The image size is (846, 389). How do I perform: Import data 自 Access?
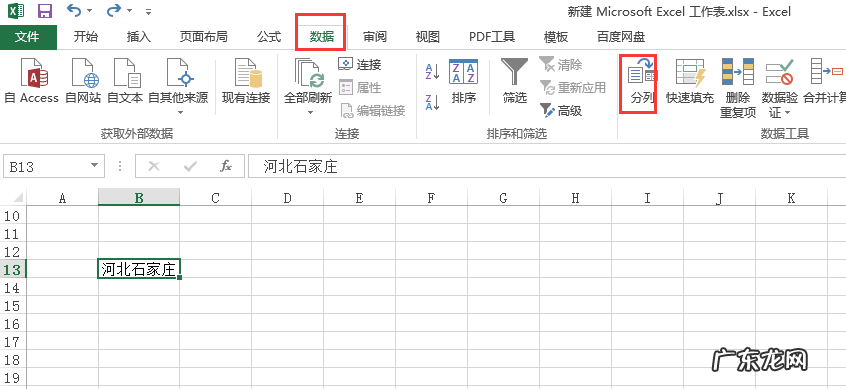point(31,81)
